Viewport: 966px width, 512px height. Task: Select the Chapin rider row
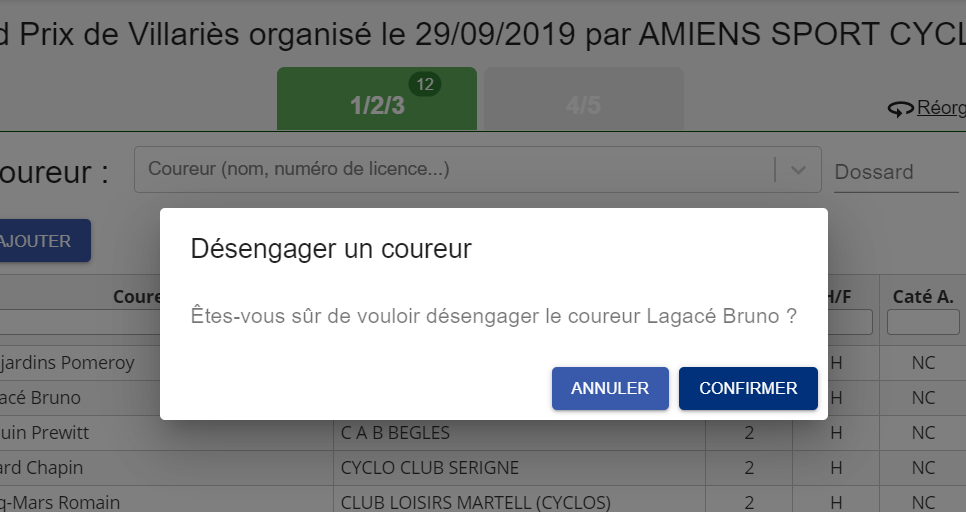pyautogui.click(x=483, y=468)
